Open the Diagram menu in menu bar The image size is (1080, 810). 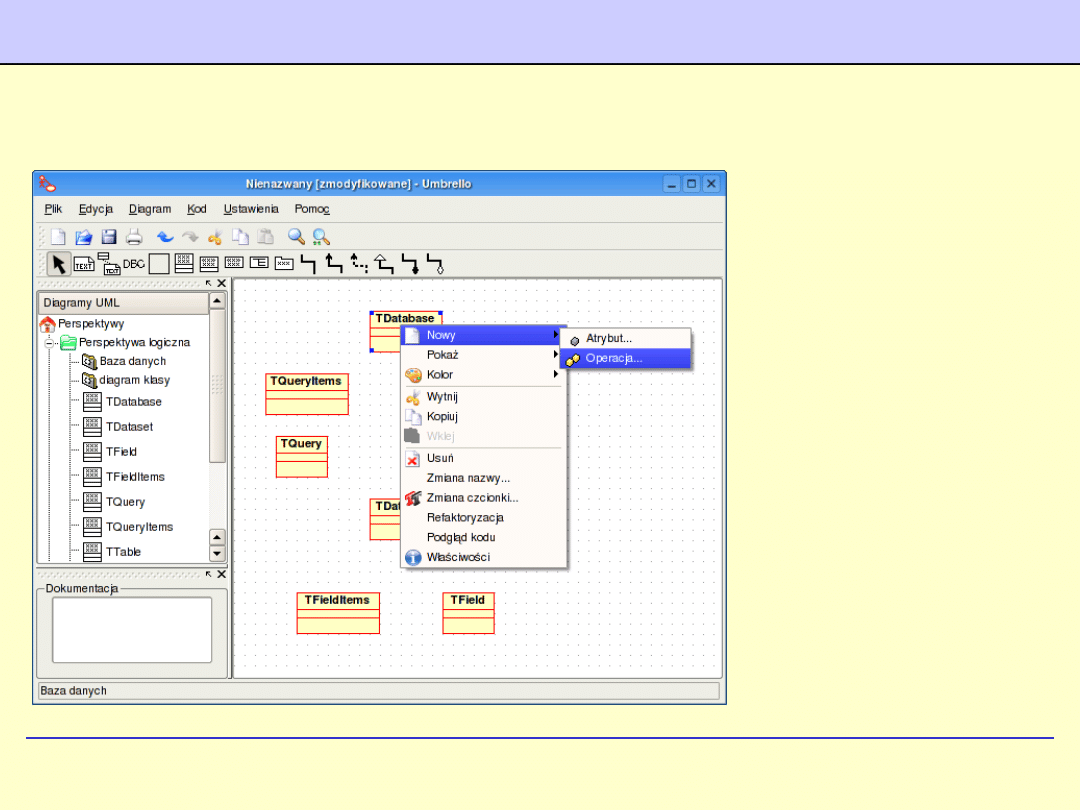pos(150,209)
